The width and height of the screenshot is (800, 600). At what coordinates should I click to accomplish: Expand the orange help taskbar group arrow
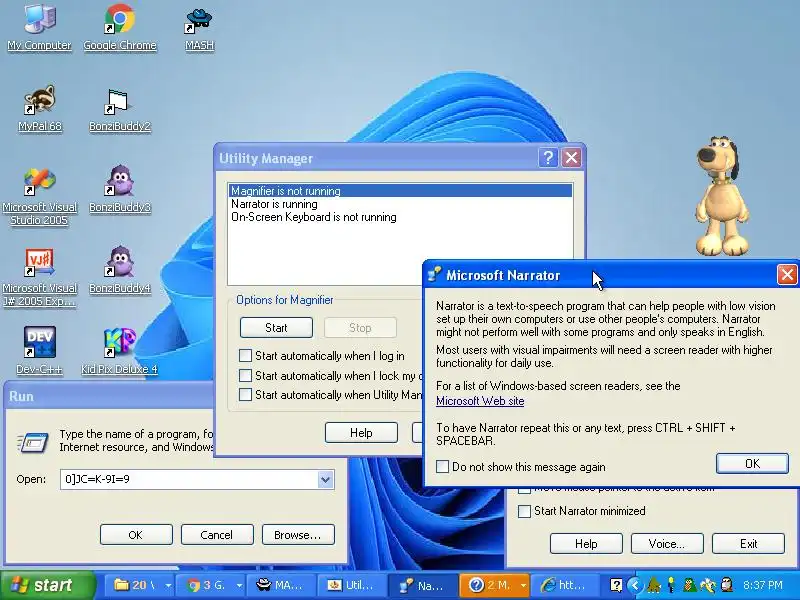pyautogui.click(x=523, y=585)
